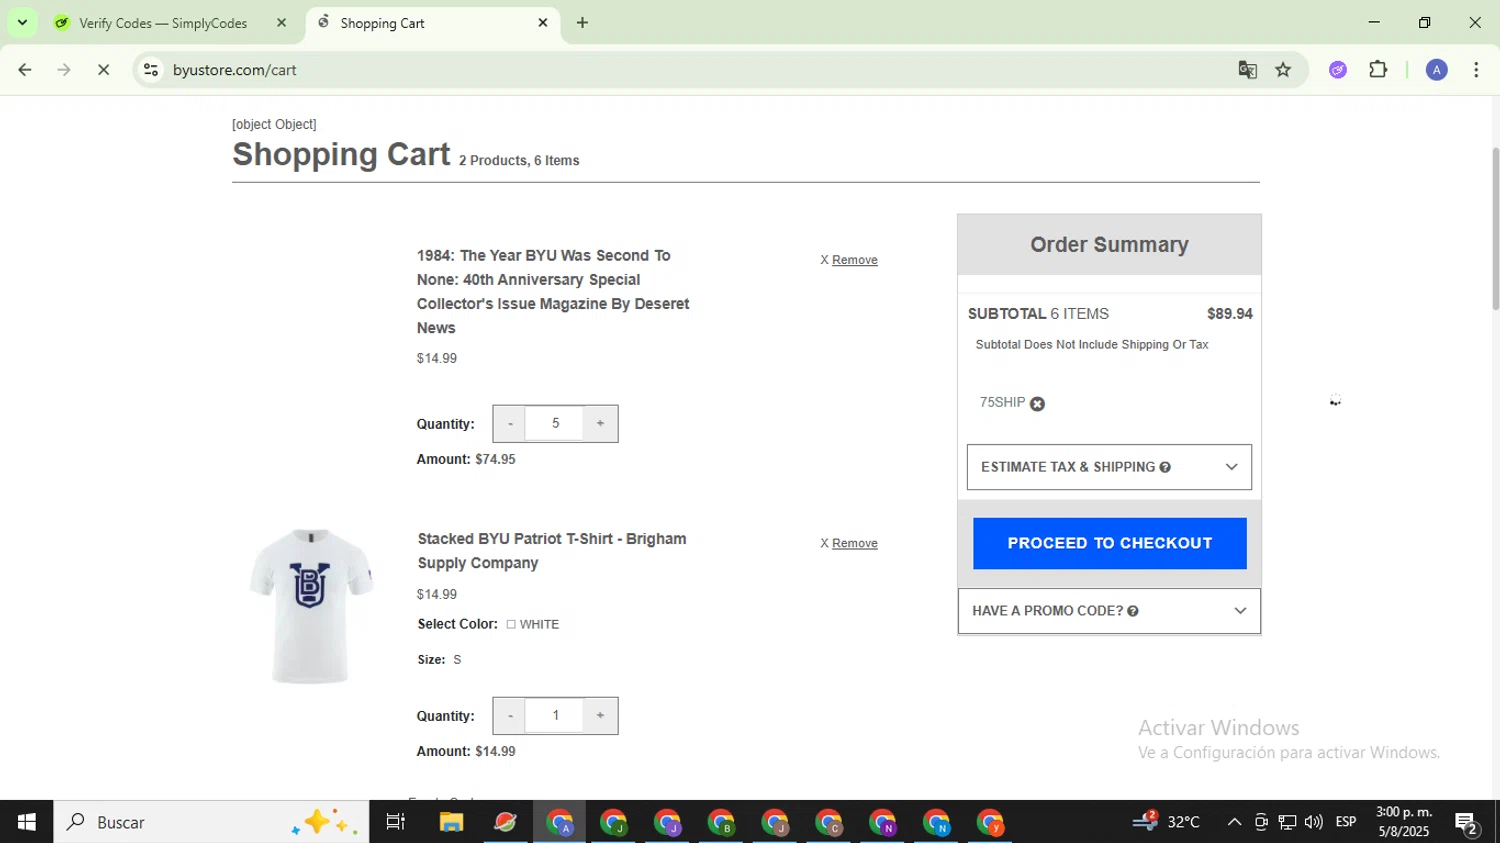Open the Windows Start menu
This screenshot has height=843, width=1500.
point(27,822)
